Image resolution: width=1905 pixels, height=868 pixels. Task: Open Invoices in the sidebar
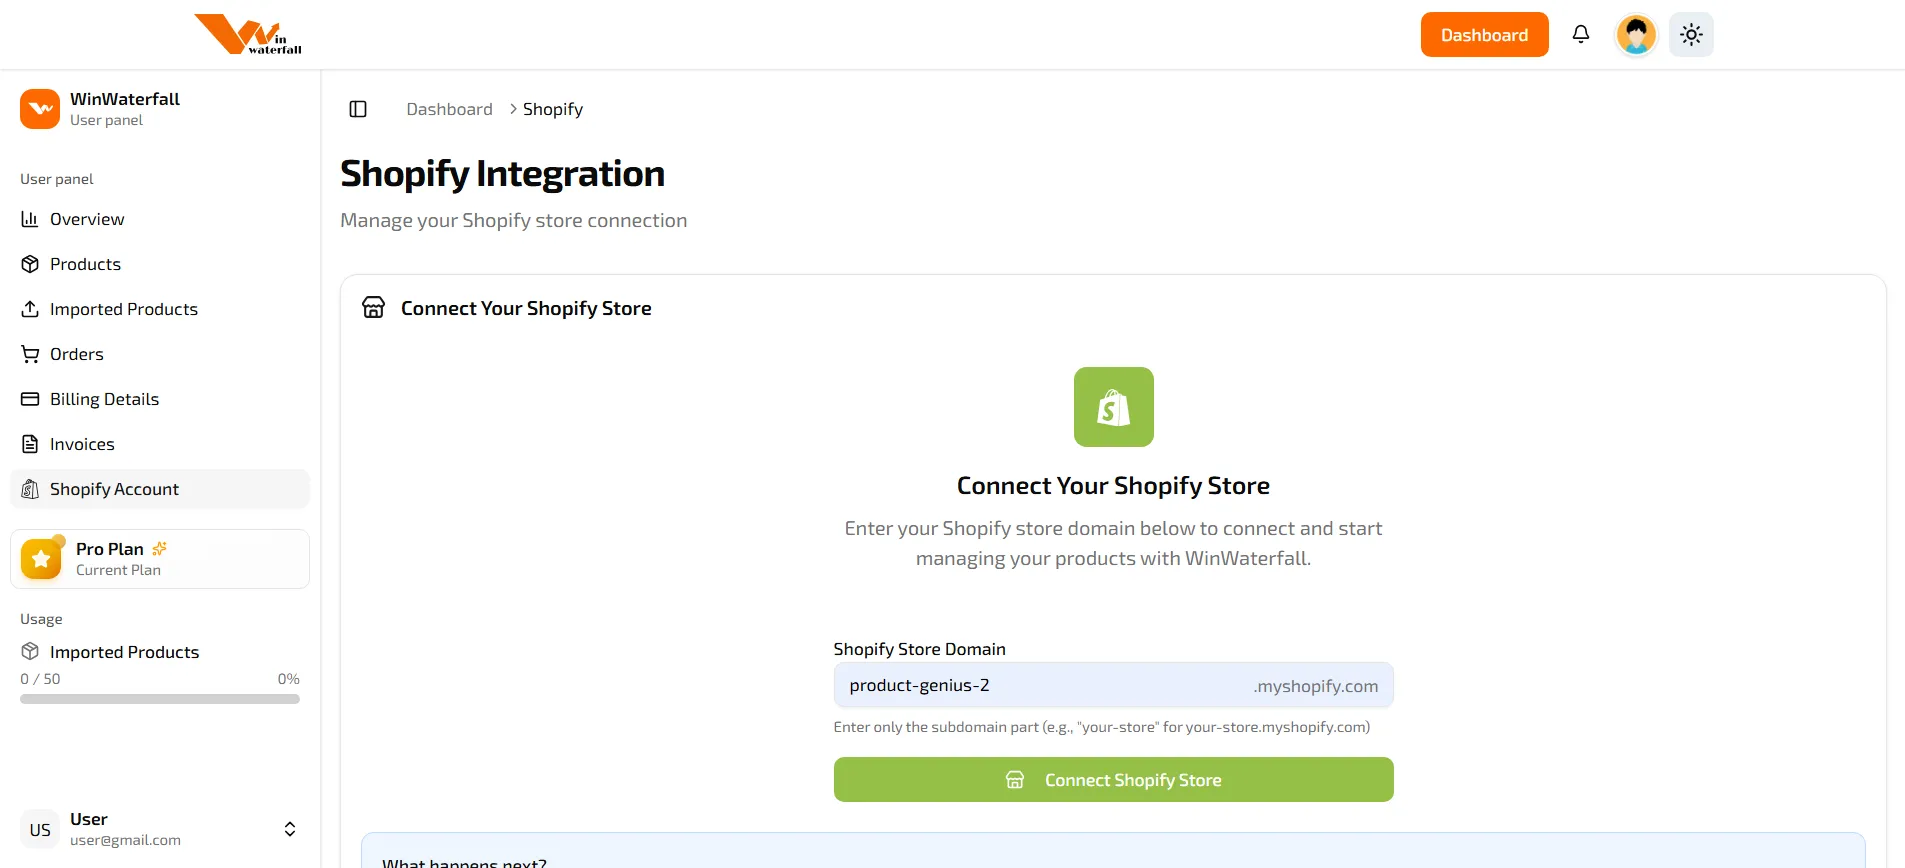160,444
